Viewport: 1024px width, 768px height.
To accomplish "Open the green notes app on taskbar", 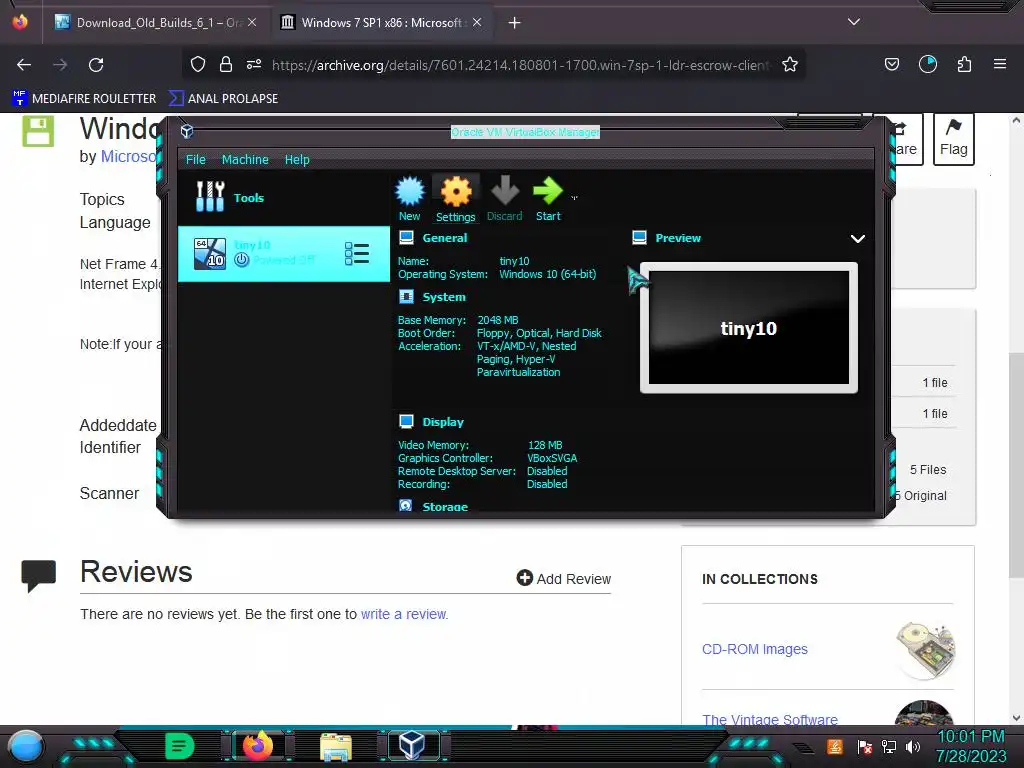I will (180, 746).
